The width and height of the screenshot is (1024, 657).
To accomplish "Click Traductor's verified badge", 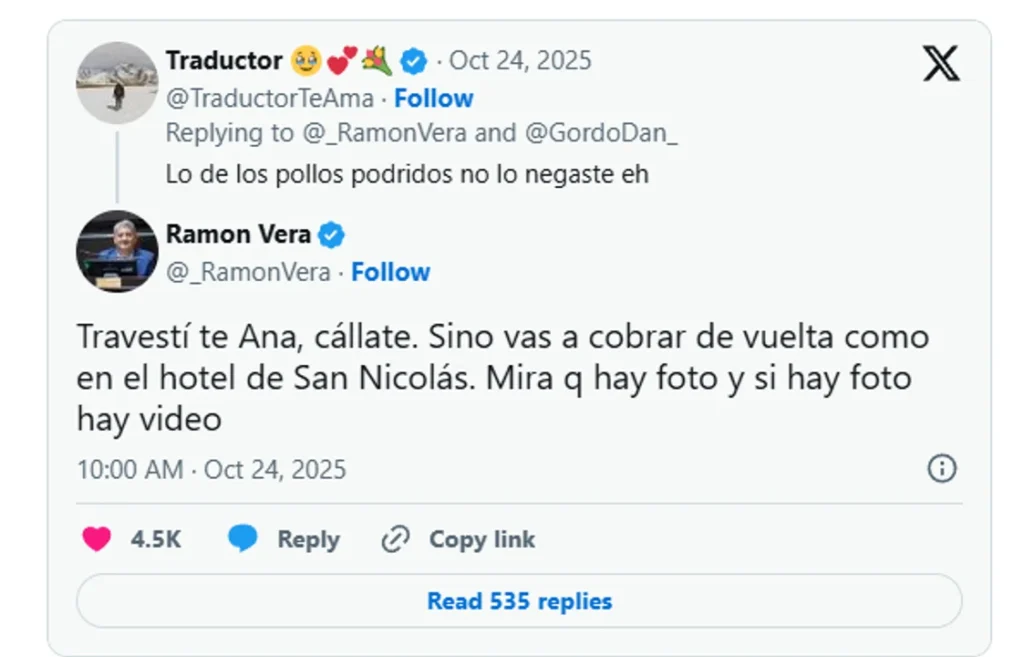I will pyautogui.click(x=413, y=61).
